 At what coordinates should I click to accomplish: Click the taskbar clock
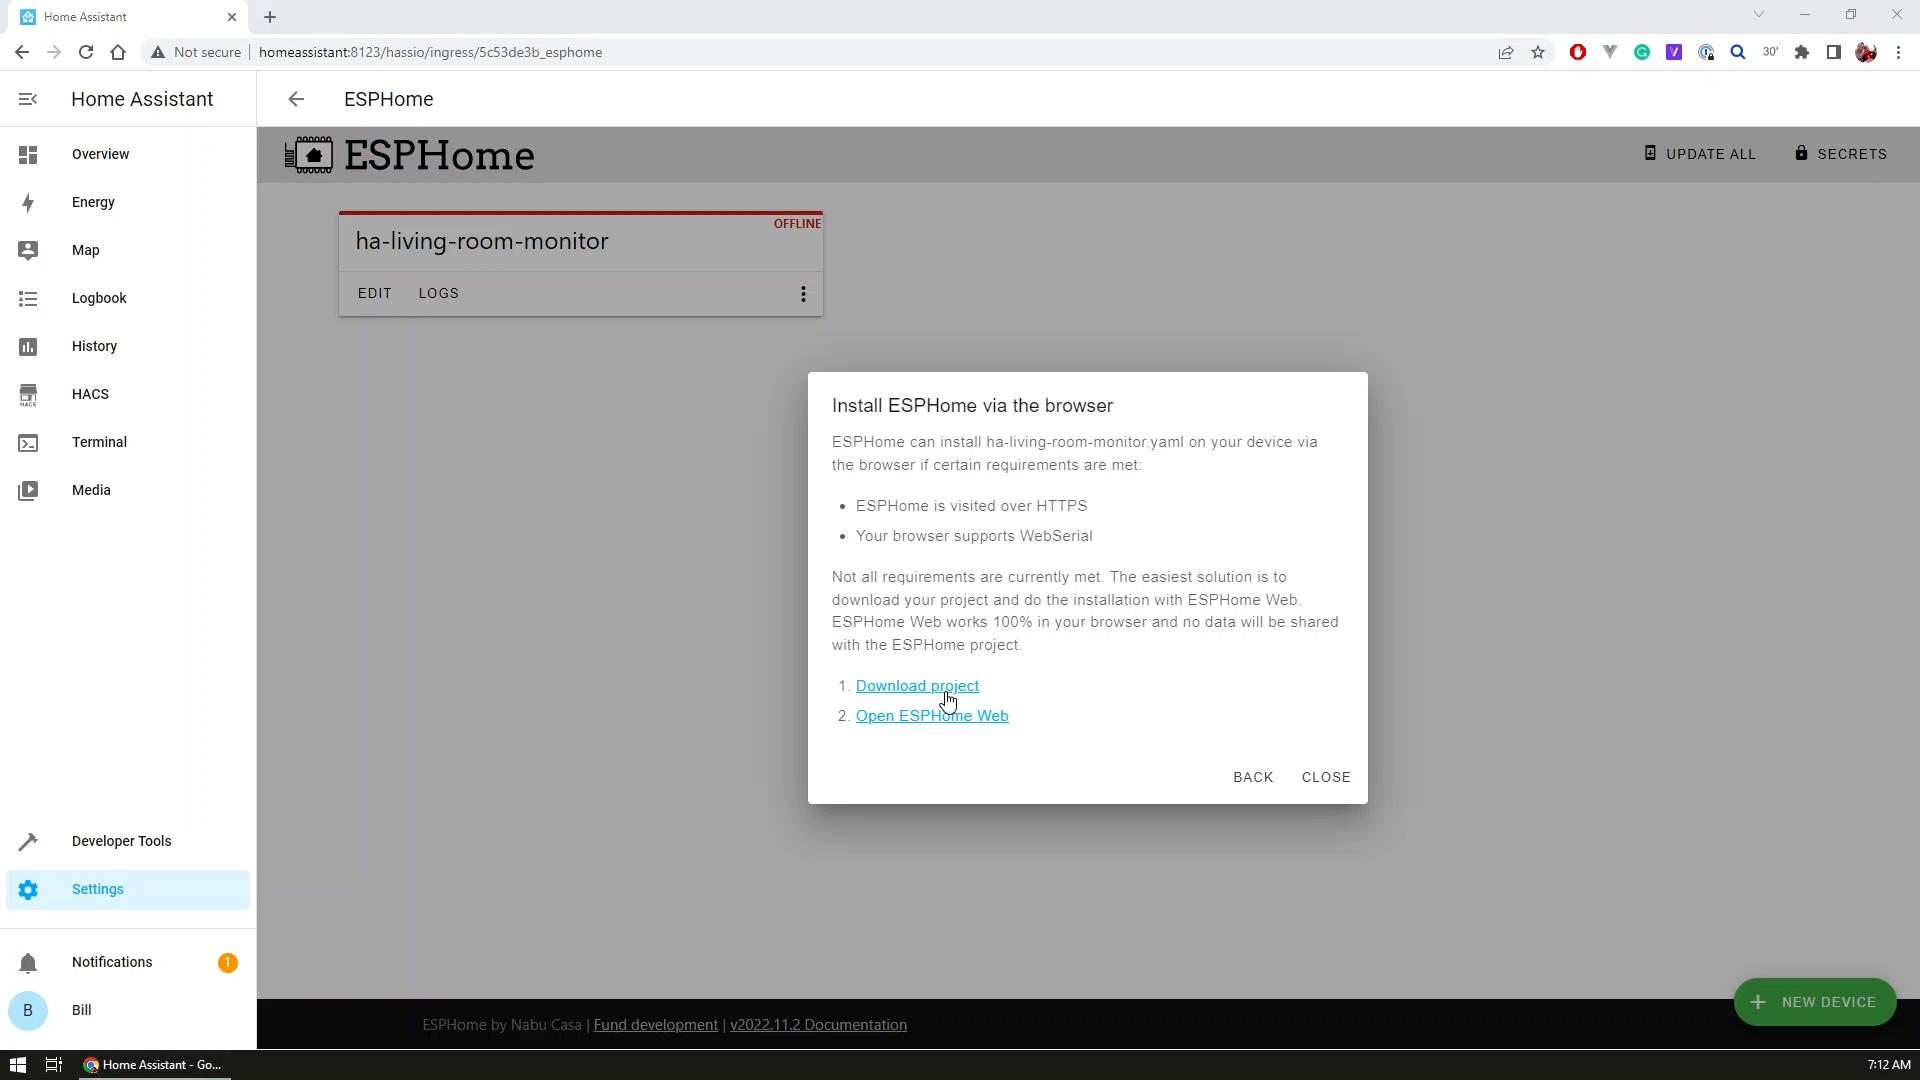click(x=1888, y=1065)
